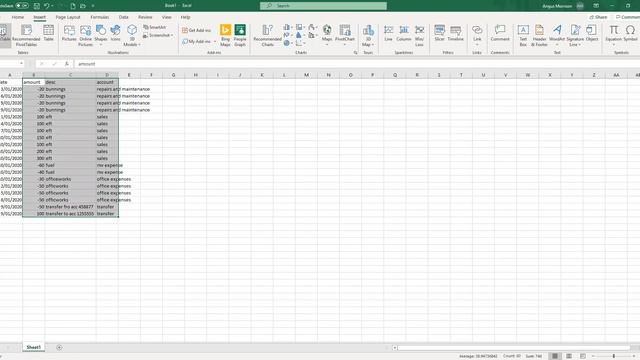Open the Help tab
This screenshot has height=360, width=640.
[x=185, y=17]
